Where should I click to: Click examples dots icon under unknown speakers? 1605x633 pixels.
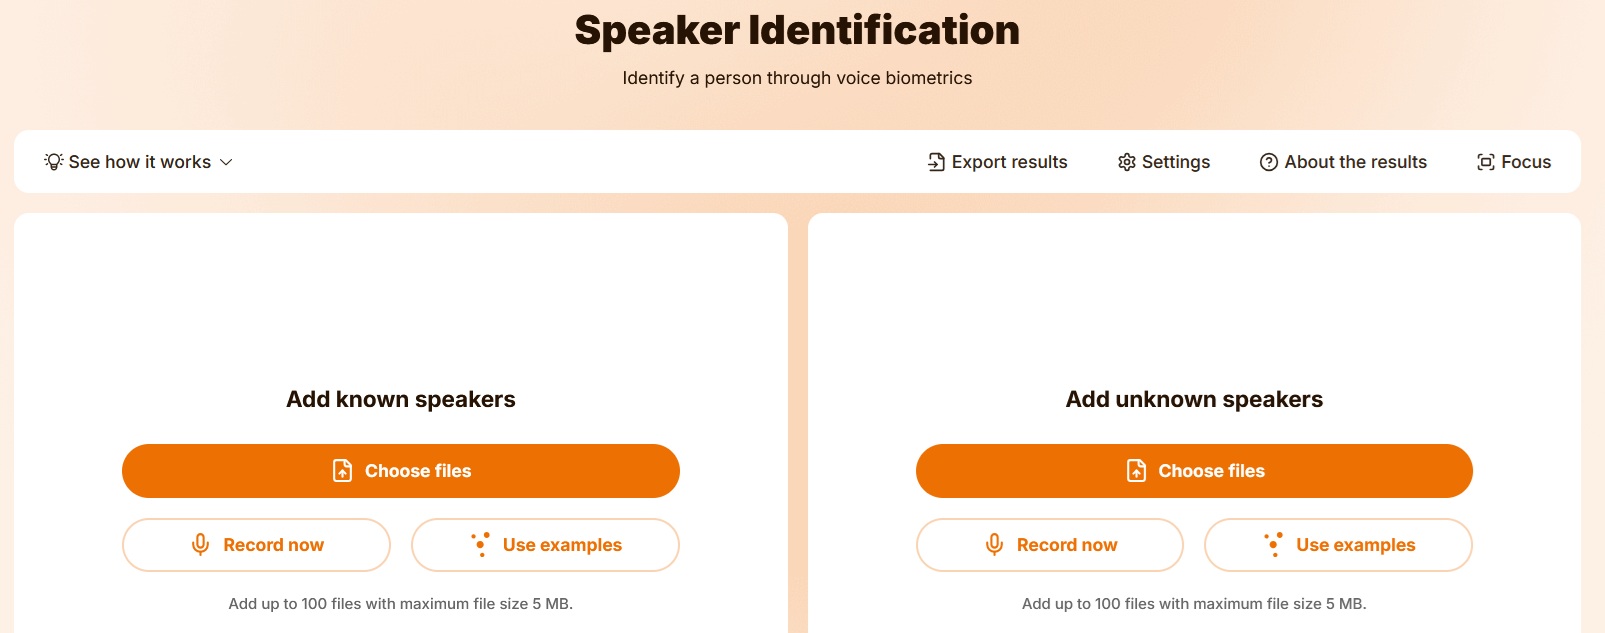click(1274, 545)
